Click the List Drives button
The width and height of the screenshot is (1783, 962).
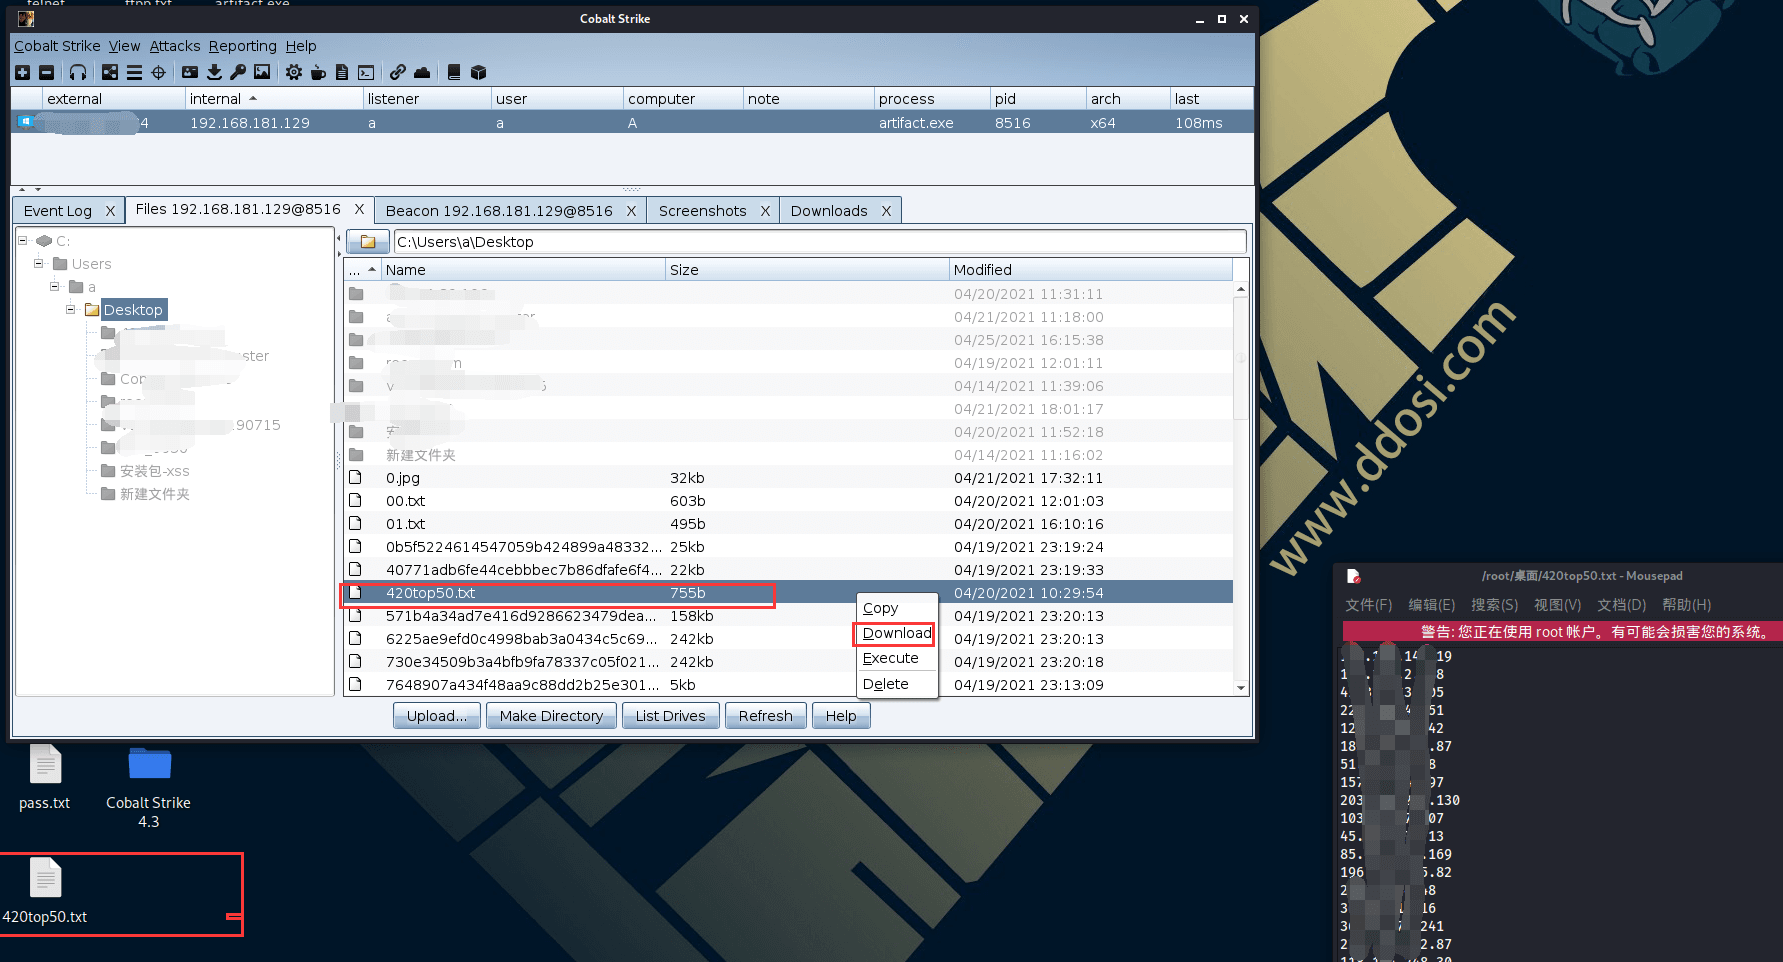[x=670, y=716]
